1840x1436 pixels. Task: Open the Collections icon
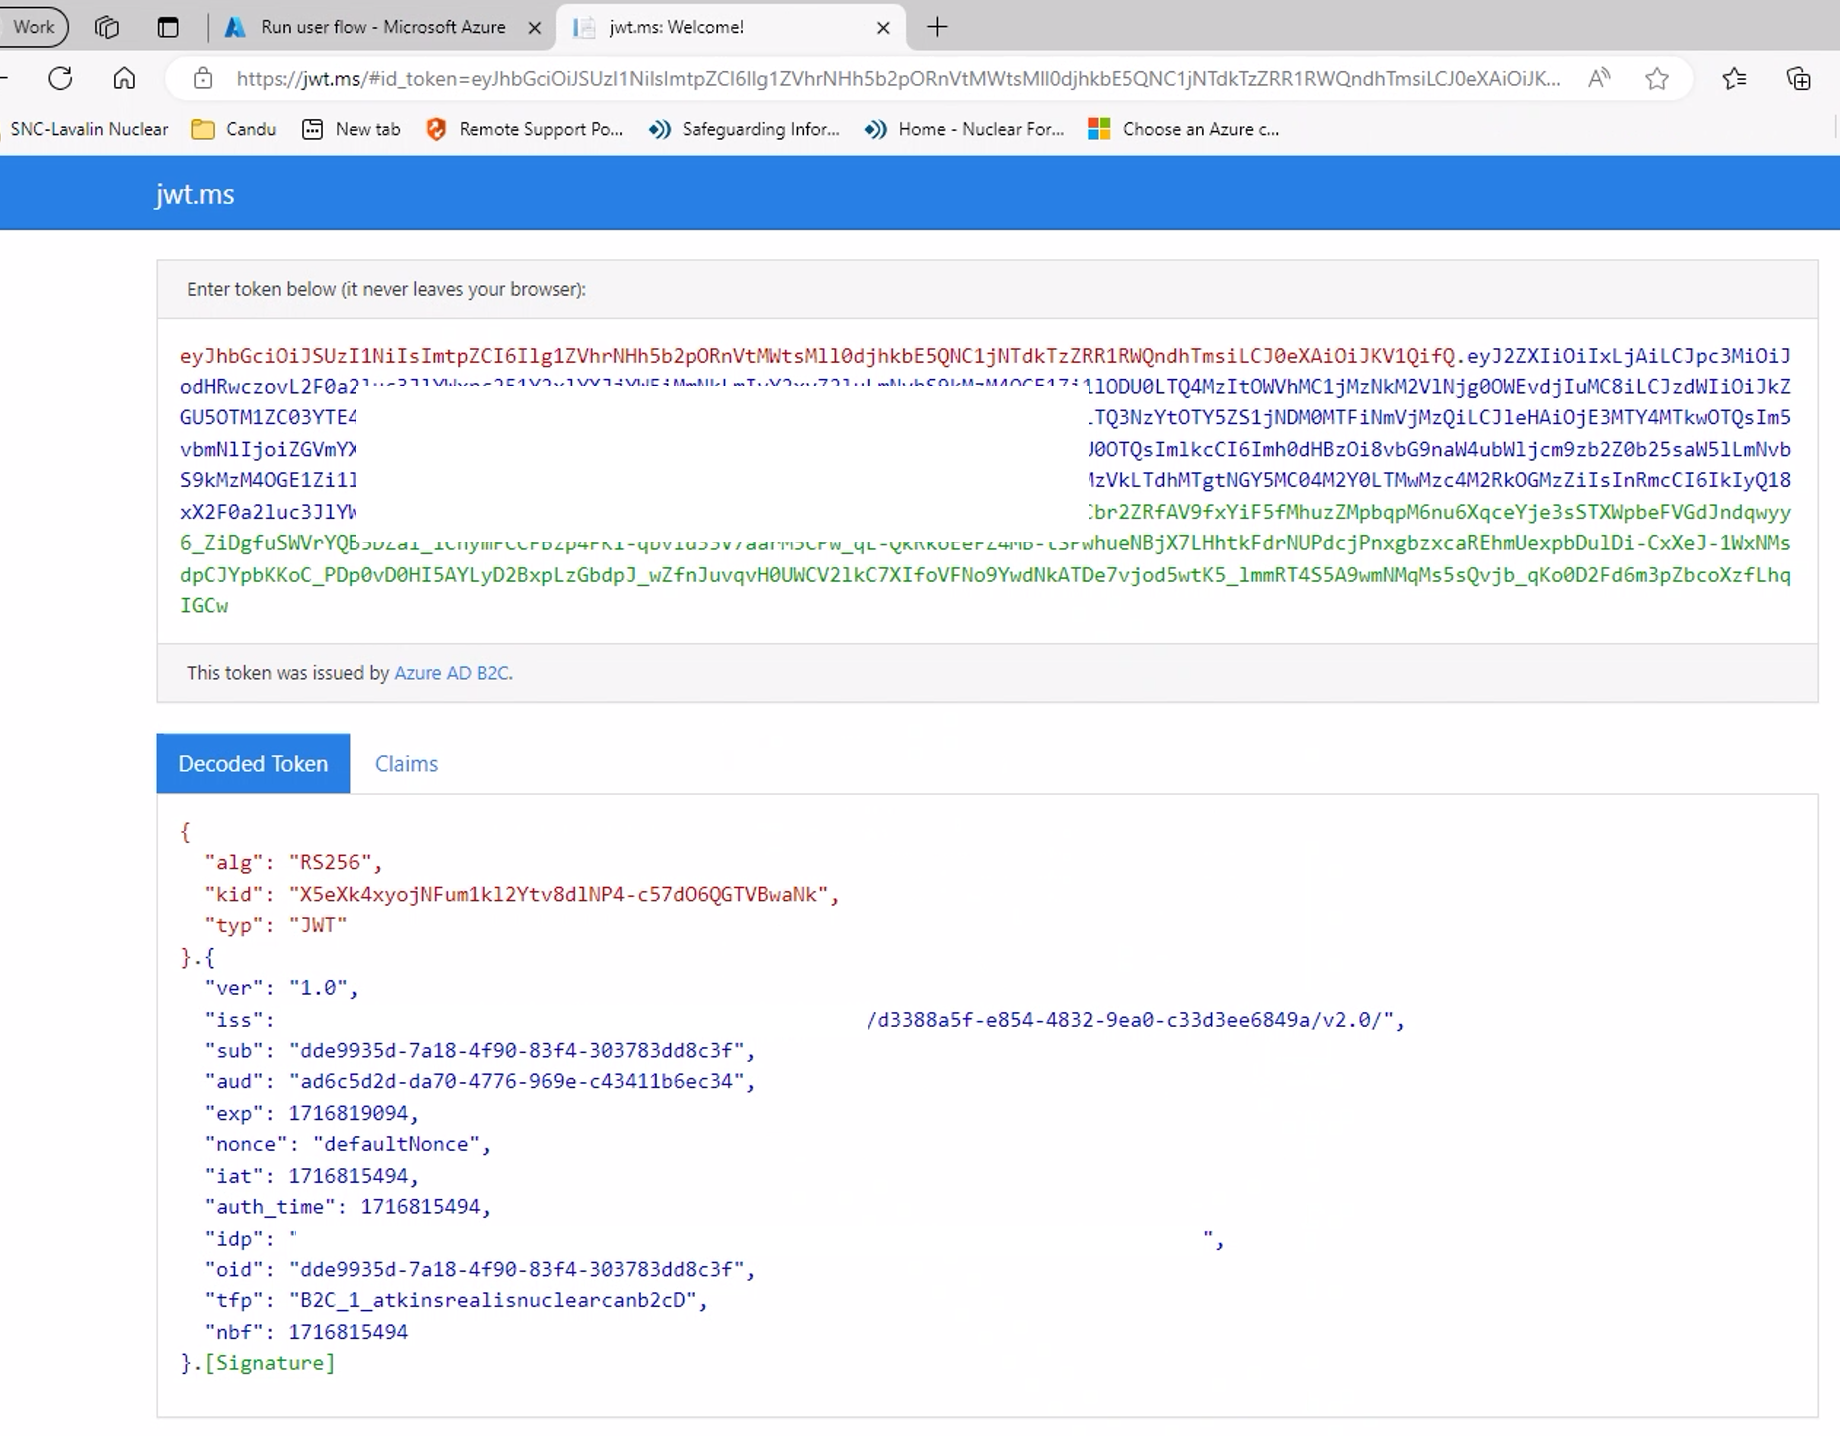pos(1799,79)
